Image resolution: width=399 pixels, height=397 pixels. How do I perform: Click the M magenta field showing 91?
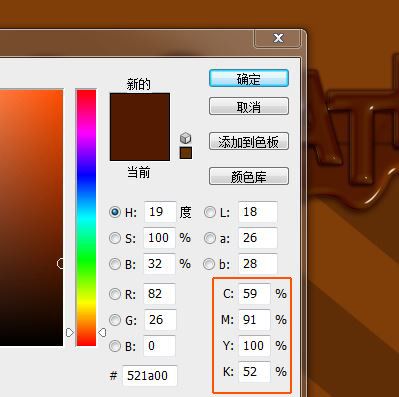(x=254, y=320)
